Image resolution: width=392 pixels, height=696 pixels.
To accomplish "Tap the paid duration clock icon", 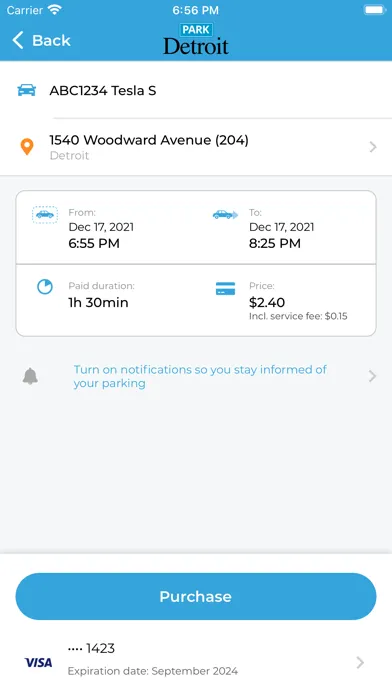I will pyautogui.click(x=45, y=287).
